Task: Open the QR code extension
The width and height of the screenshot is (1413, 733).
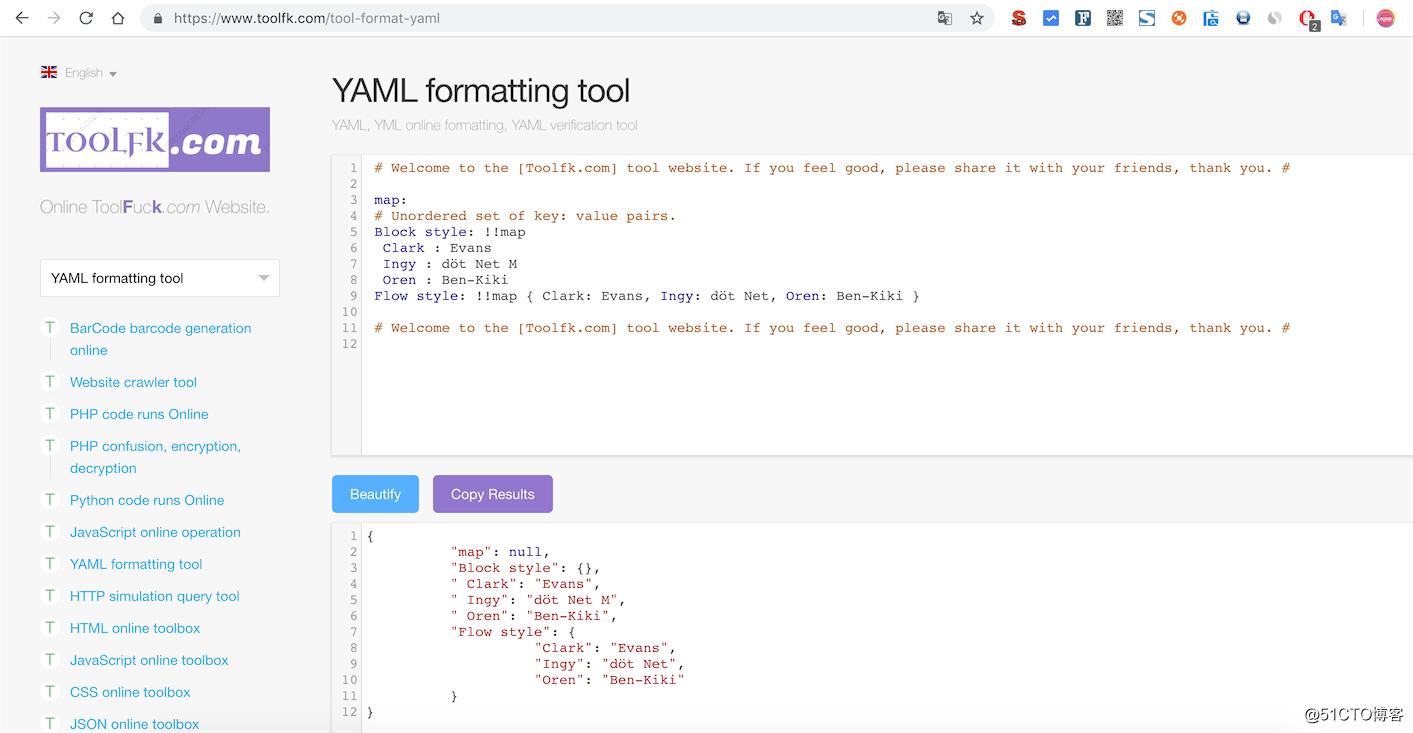Action: (1115, 18)
